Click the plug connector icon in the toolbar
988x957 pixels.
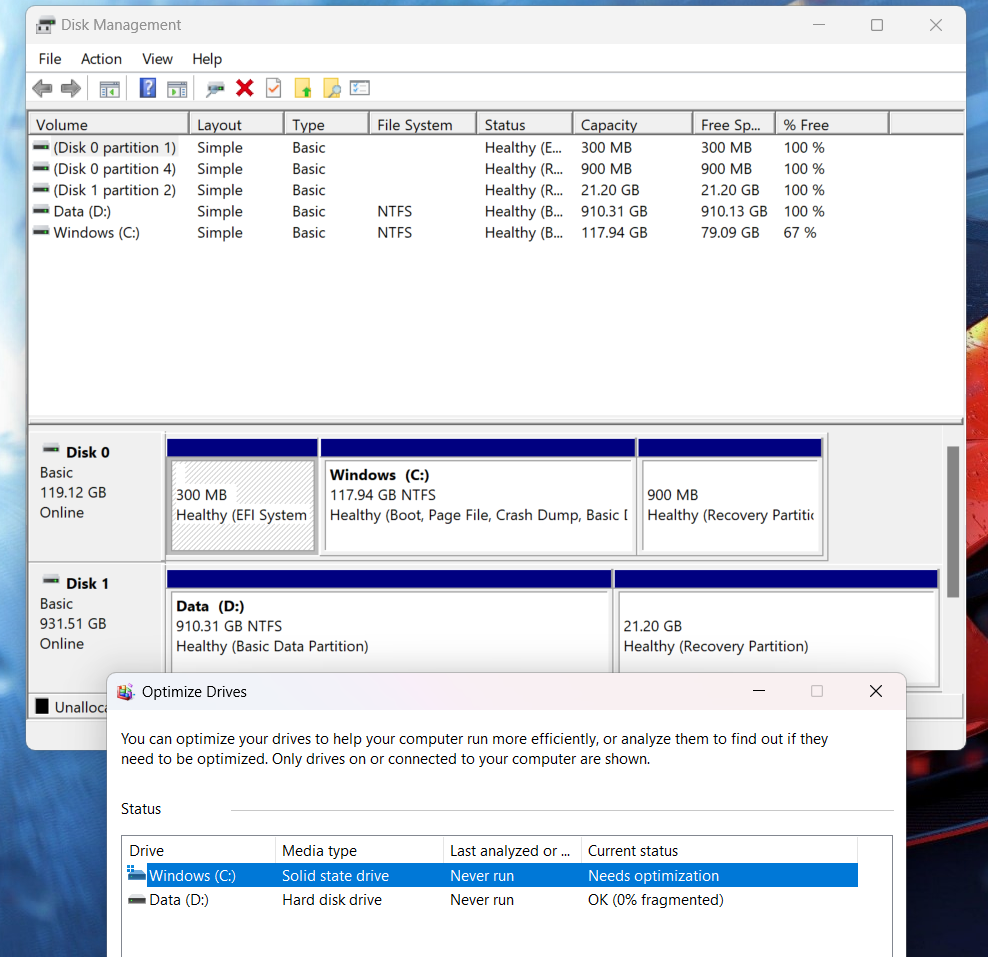215,89
